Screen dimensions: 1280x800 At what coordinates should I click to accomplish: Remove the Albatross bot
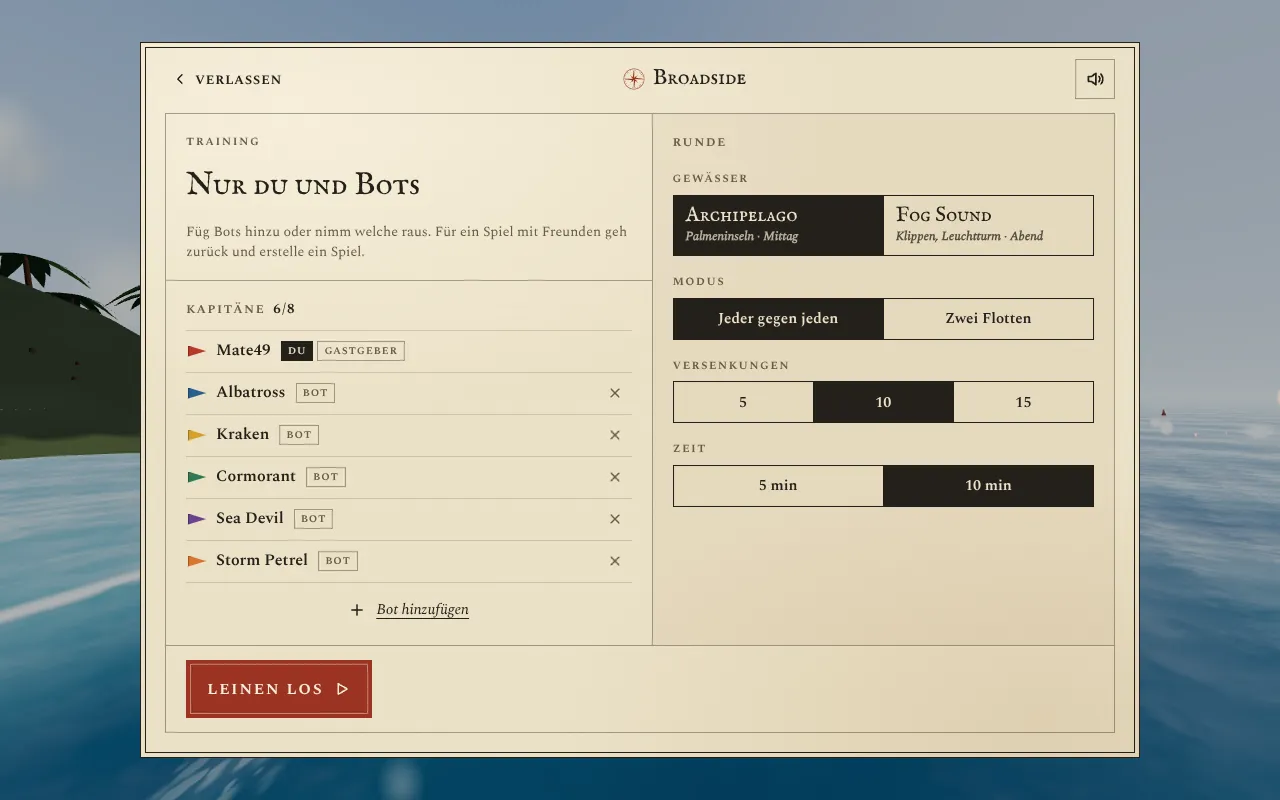pos(615,393)
